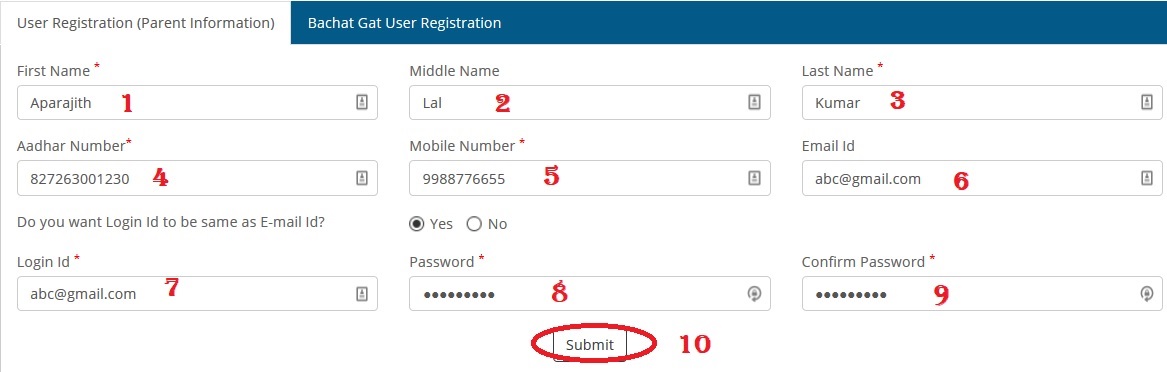This screenshot has height=372, width=1167.
Task: Focus the Aadhar Number input field
Action: [197, 178]
